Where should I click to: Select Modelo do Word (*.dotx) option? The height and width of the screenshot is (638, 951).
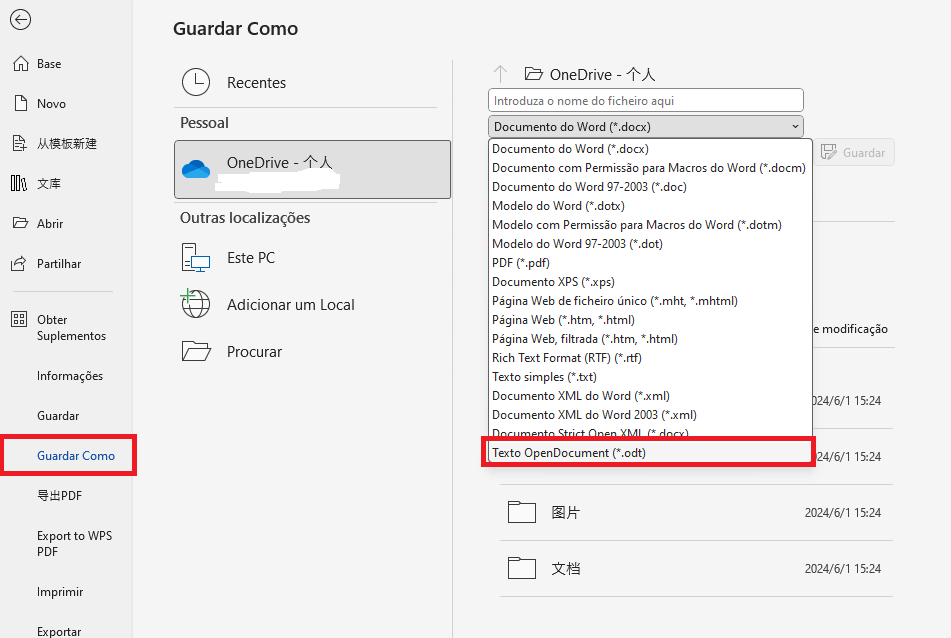[x=650, y=206]
